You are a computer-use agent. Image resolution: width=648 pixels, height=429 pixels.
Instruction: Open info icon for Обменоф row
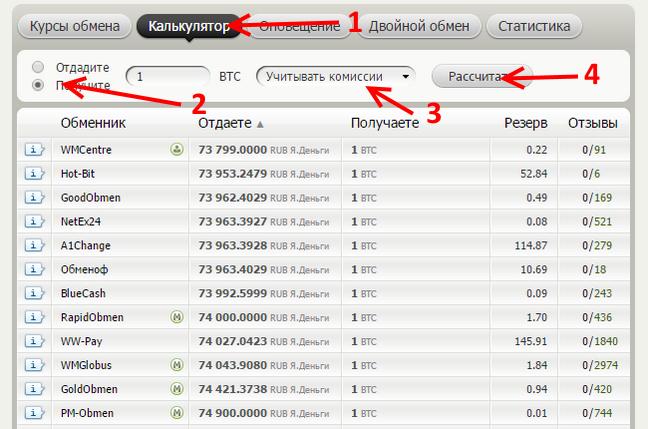pyautogui.click(x=34, y=269)
